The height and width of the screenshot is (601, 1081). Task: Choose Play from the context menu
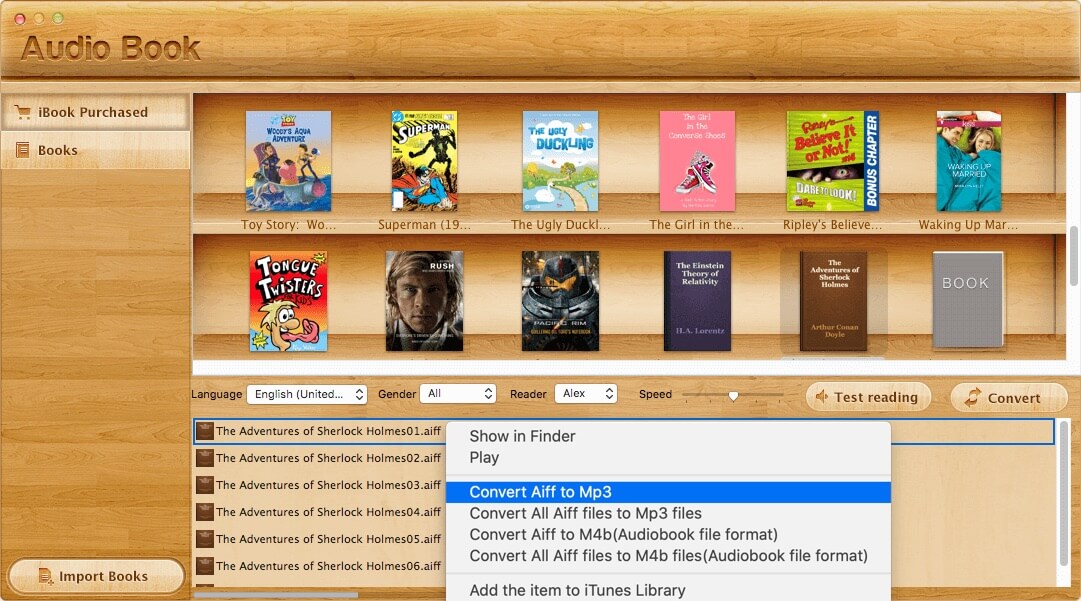[668, 457]
